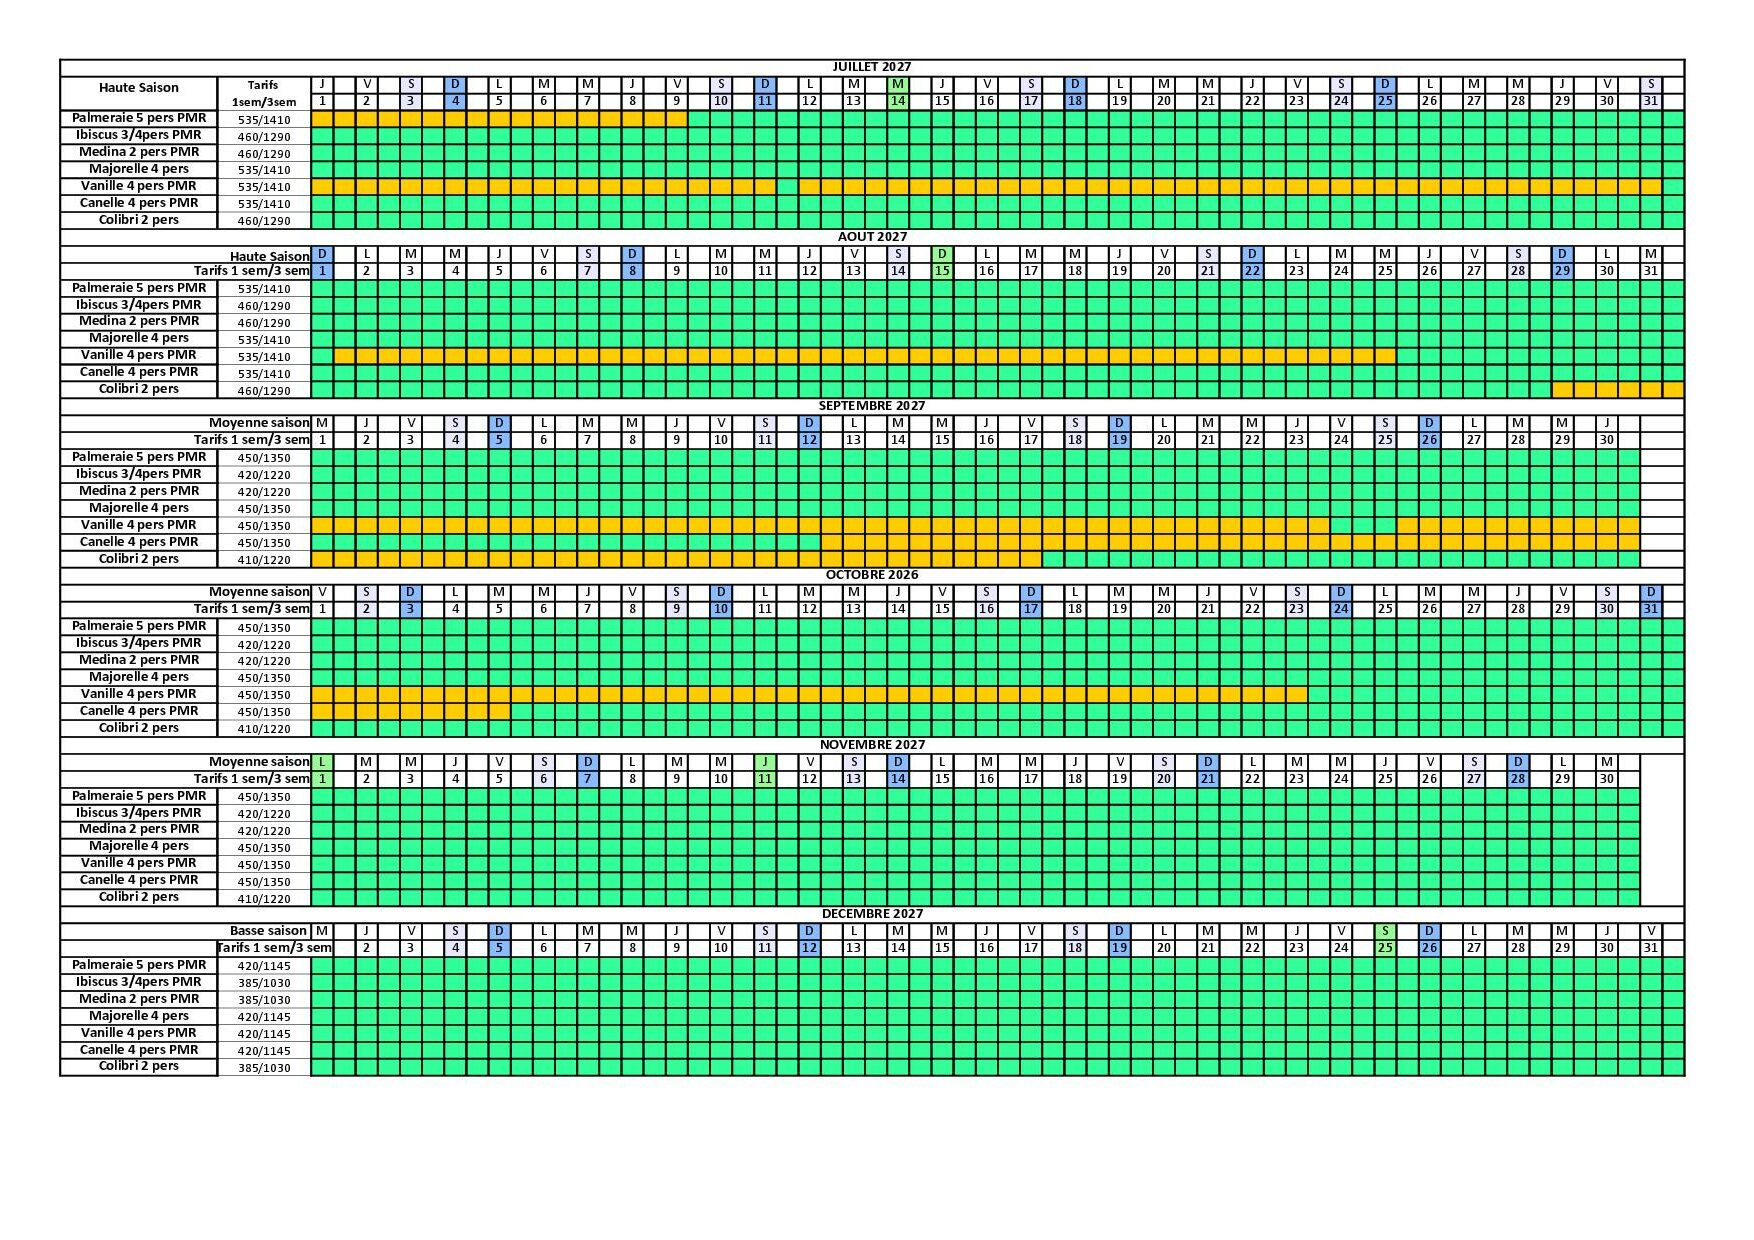Select the JUILLET 2027 month header
Image resolution: width=1754 pixels, height=1240 pixels.
(870, 67)
